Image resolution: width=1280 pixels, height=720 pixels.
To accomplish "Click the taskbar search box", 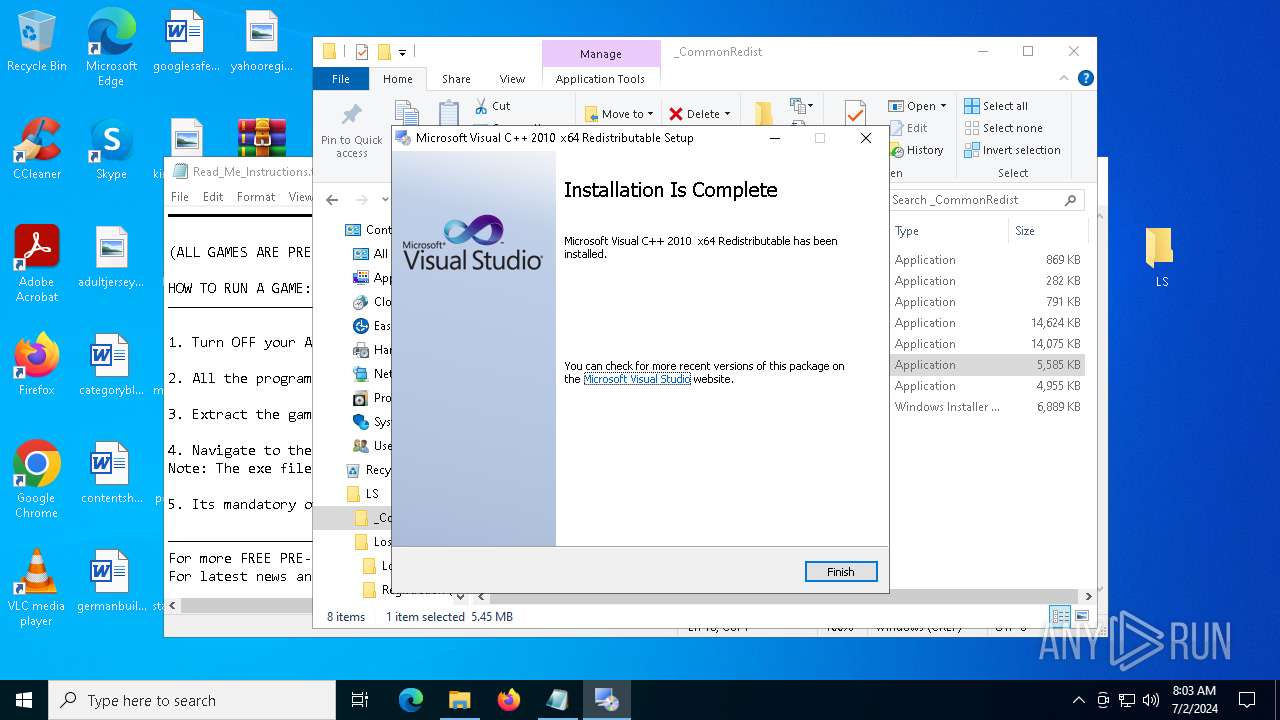I will 192,700.
